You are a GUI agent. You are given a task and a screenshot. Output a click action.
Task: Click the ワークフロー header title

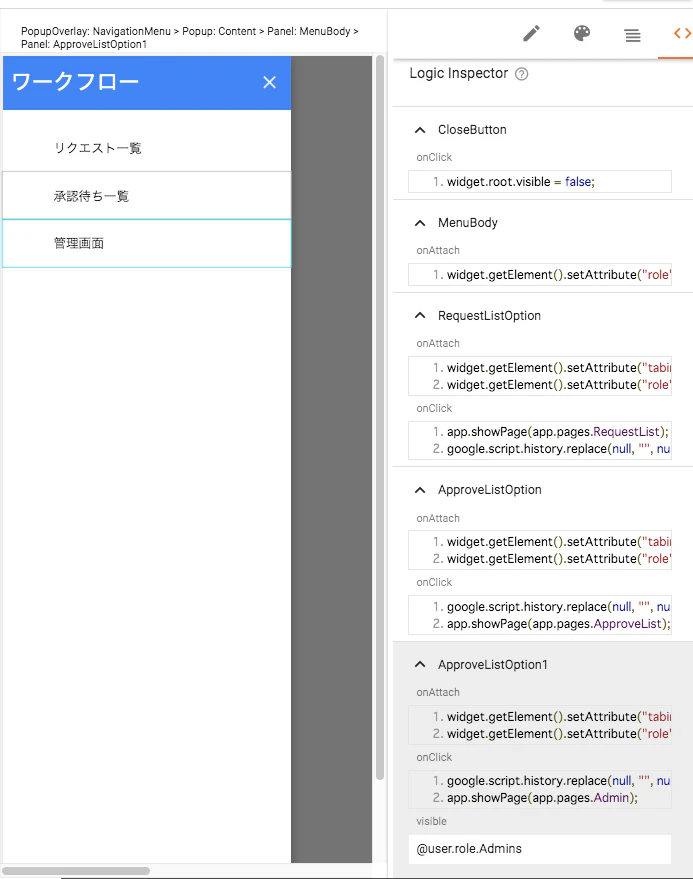[x=75, y=82]
